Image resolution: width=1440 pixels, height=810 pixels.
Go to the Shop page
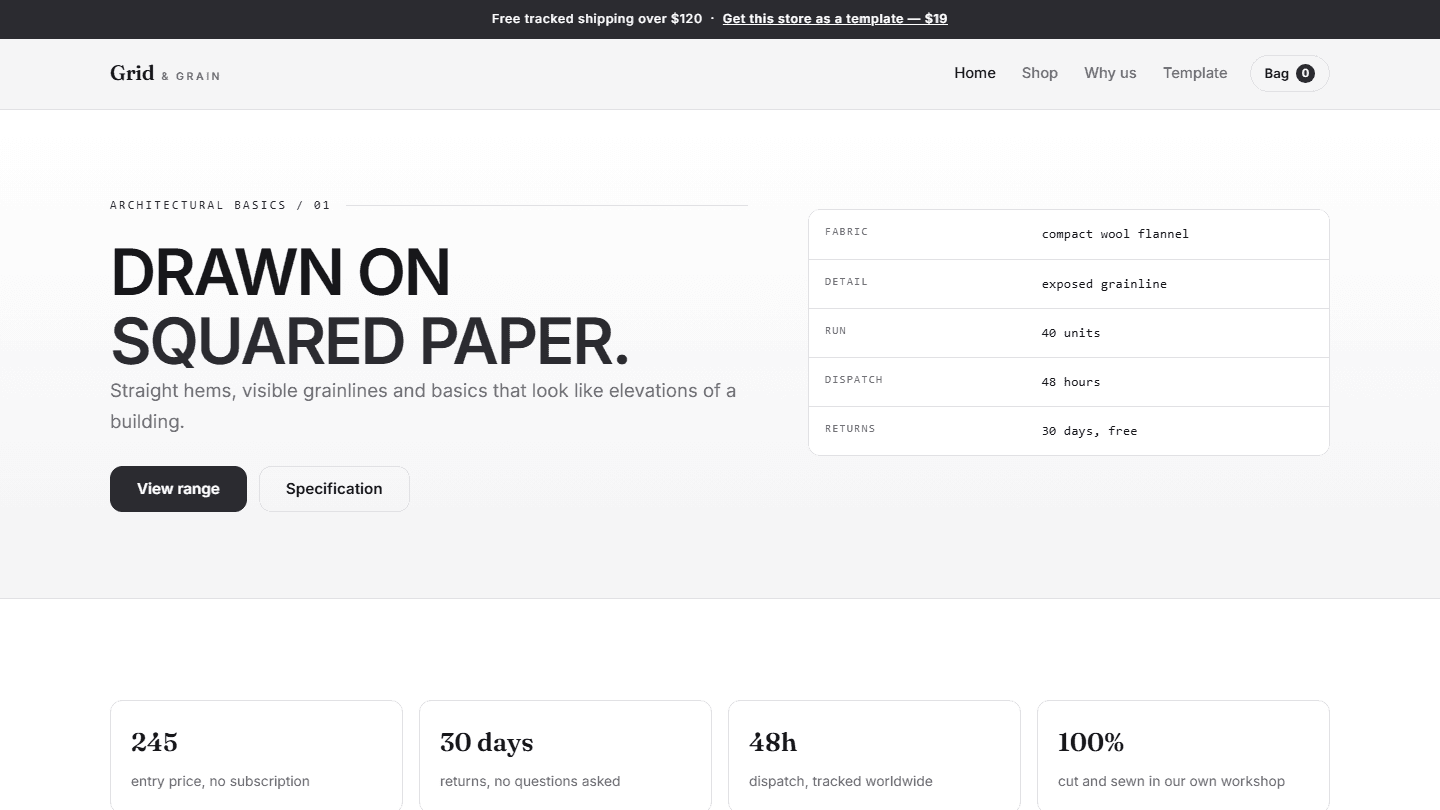pyautogui.click(x=1040, y=73)
